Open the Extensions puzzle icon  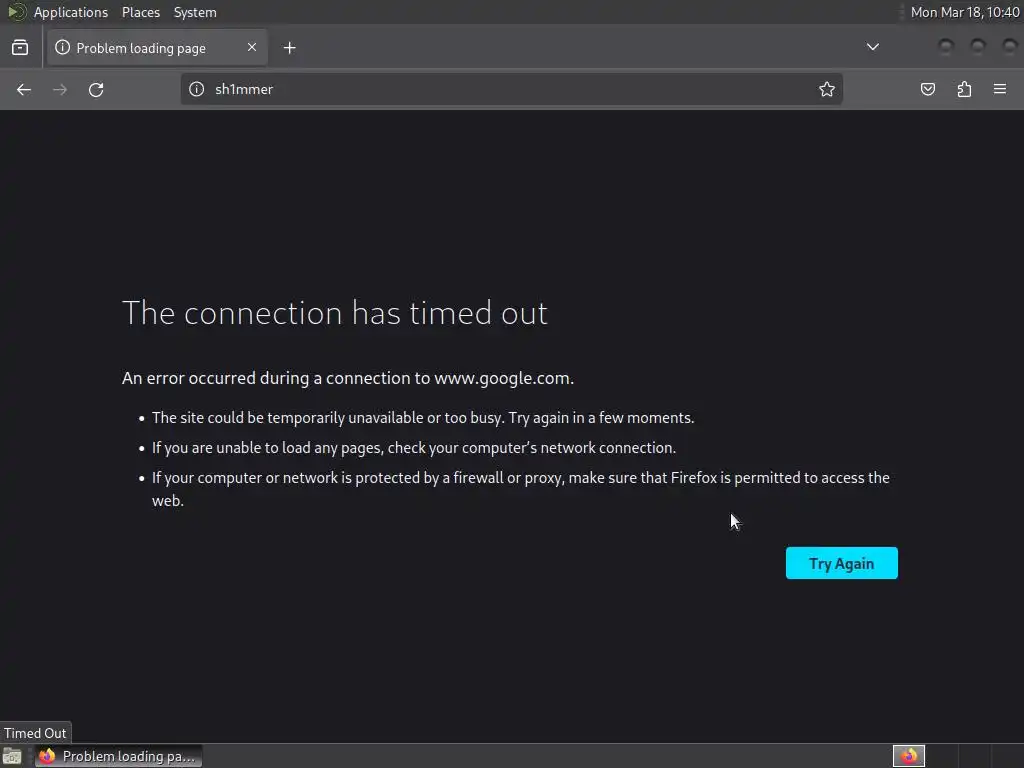tap(964, 89)
